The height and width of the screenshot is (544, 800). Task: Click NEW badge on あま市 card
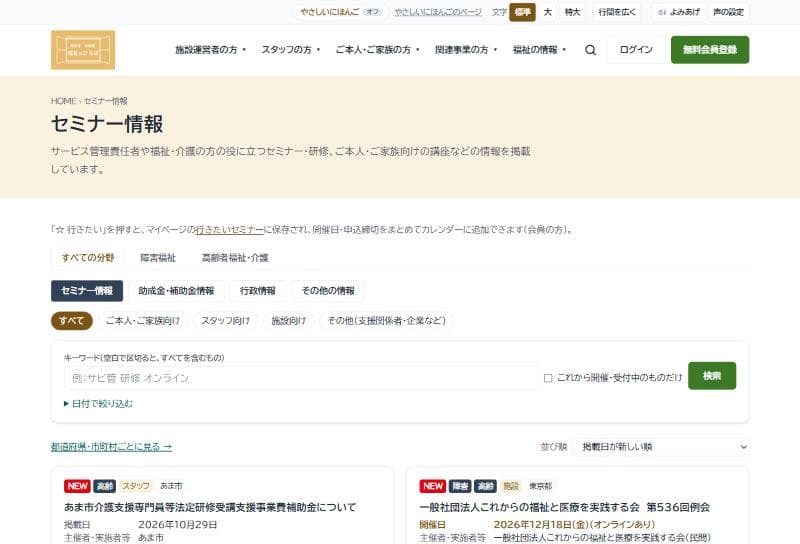(x=77, y=486)
